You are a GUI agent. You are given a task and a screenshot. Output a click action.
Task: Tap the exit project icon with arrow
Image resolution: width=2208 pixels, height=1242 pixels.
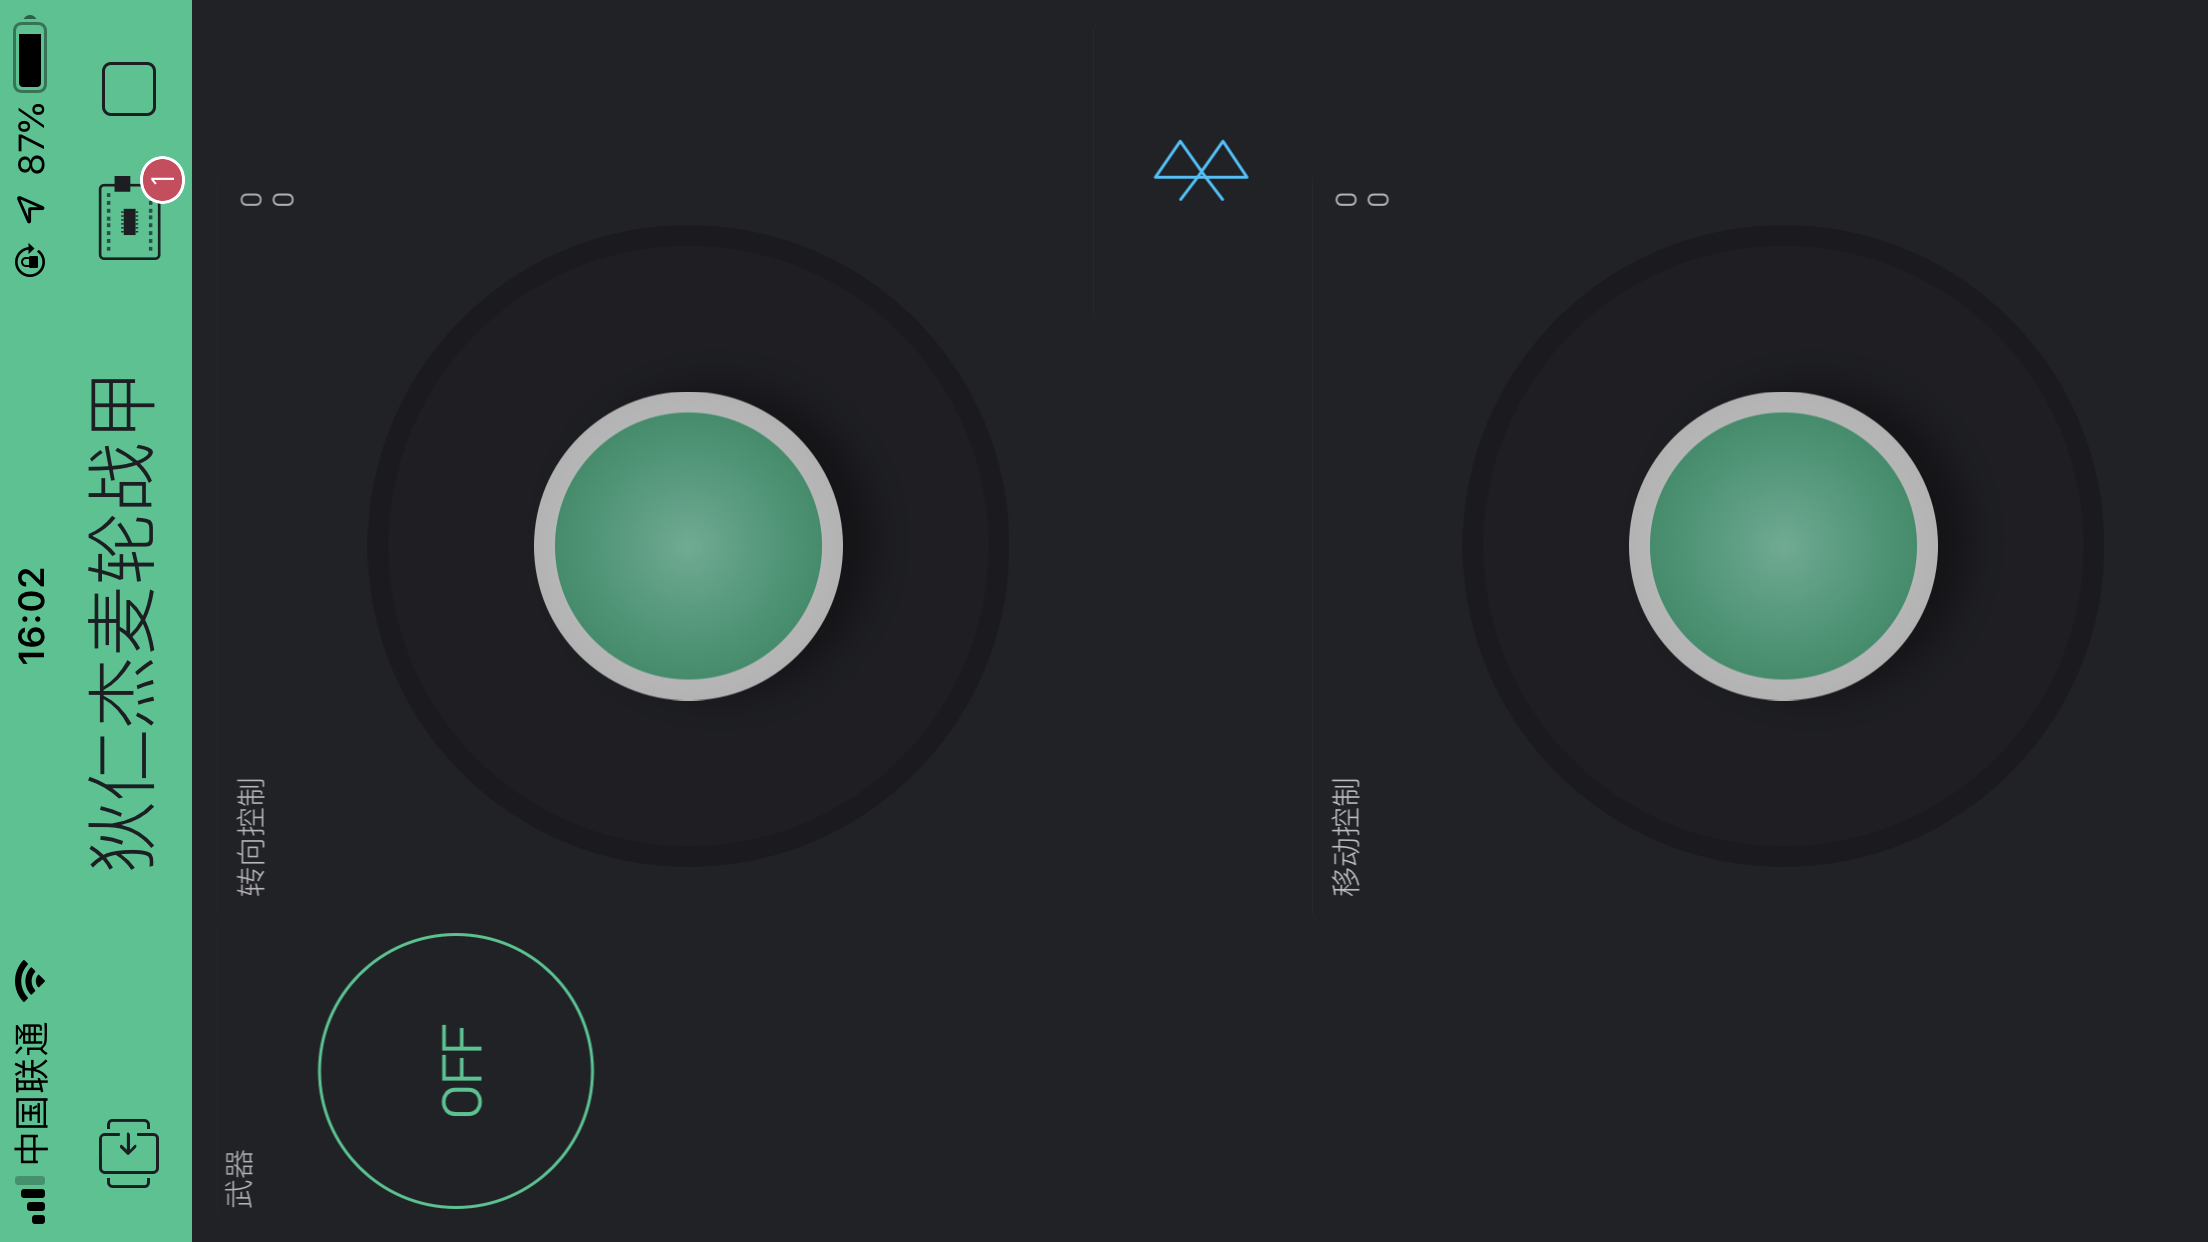[129, 1153]
